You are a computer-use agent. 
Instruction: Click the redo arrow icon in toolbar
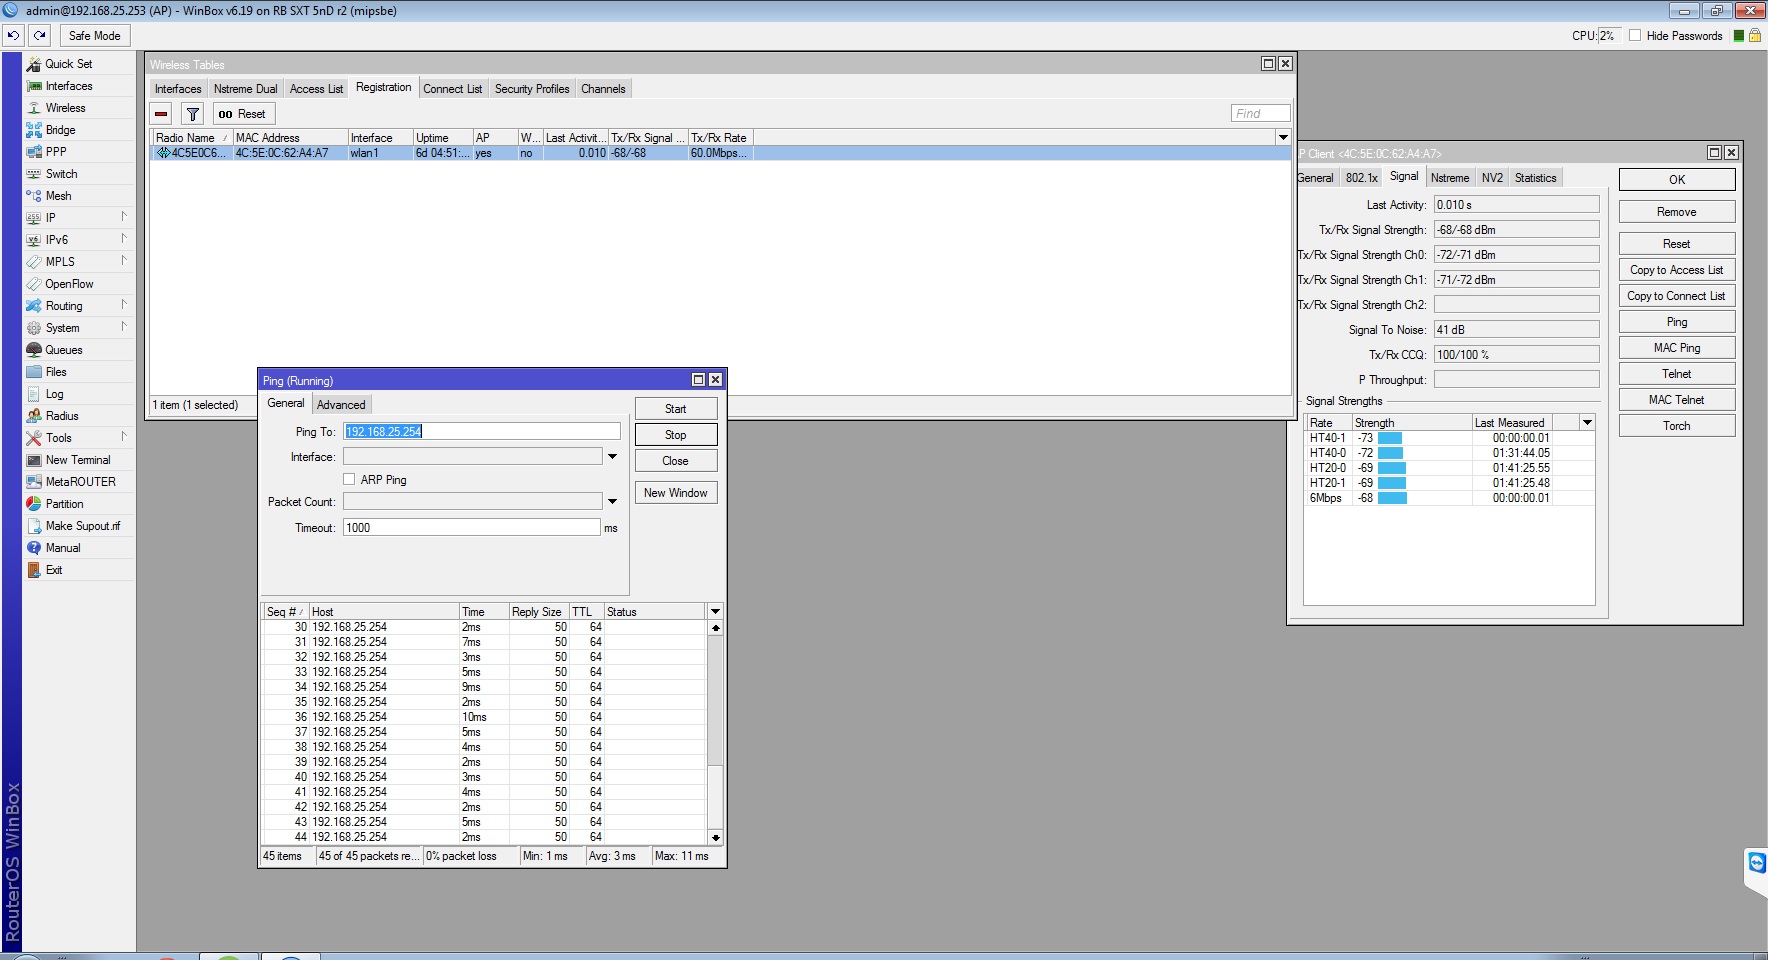40,35
